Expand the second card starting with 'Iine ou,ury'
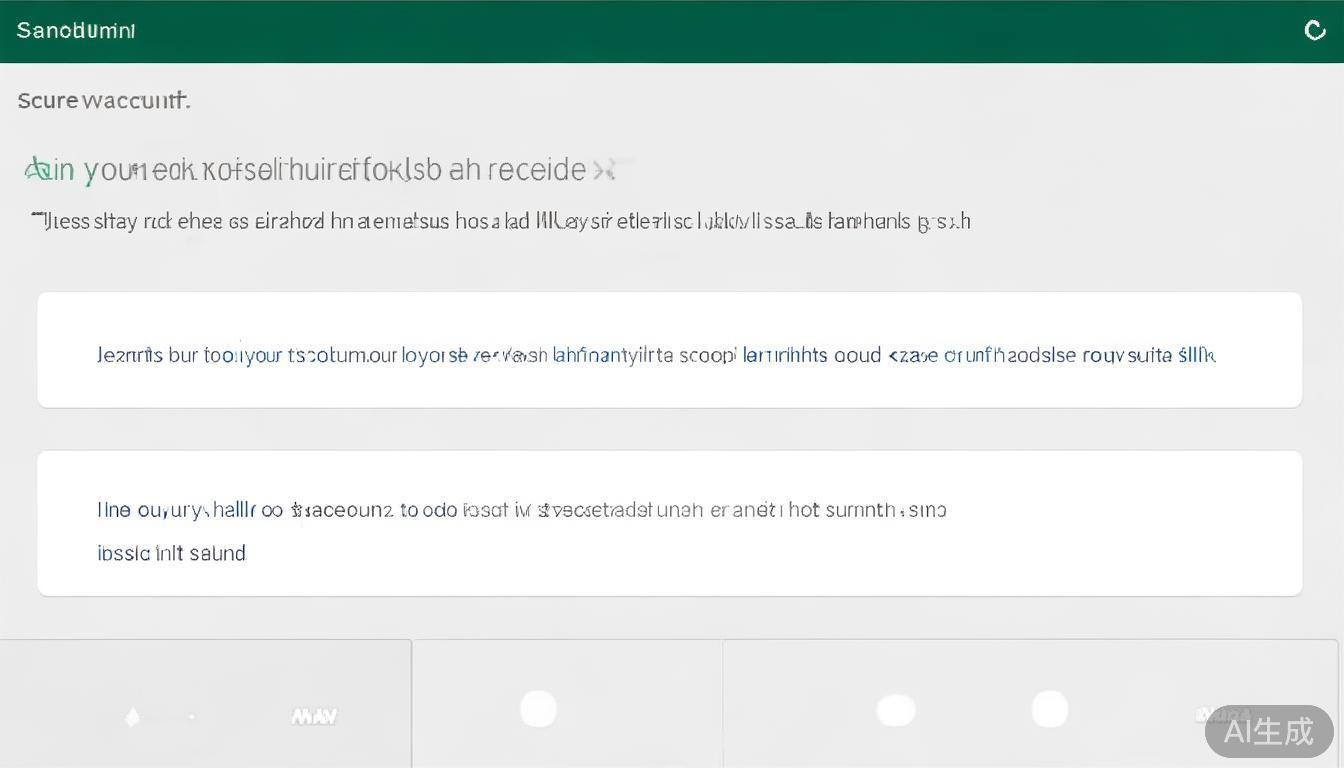Image resolution: width=1344 pixels, height=768 pixels. 669,523
